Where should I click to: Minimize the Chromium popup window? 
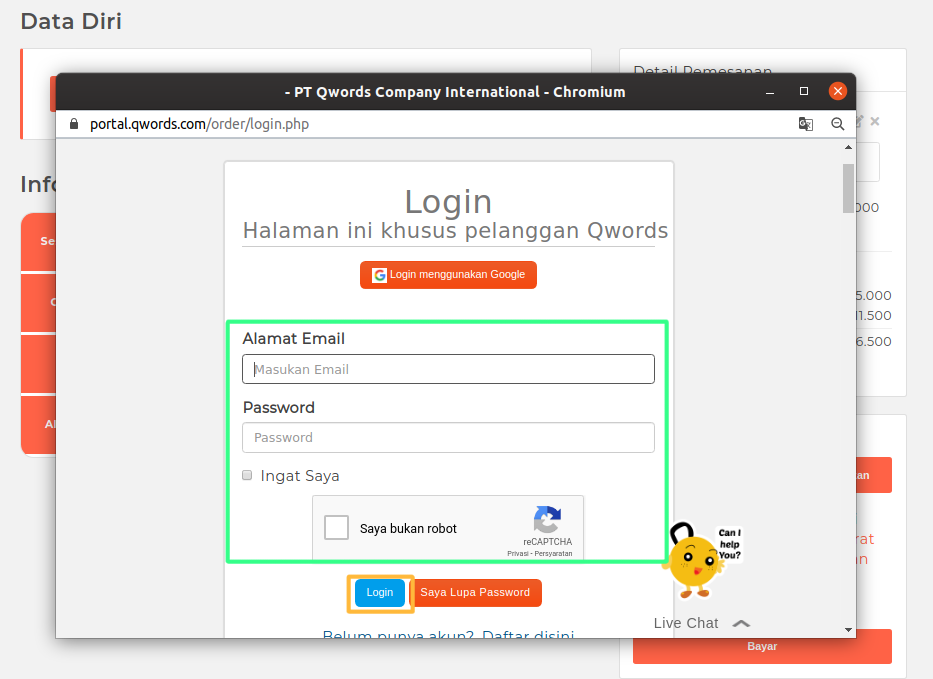pos(770,91)
